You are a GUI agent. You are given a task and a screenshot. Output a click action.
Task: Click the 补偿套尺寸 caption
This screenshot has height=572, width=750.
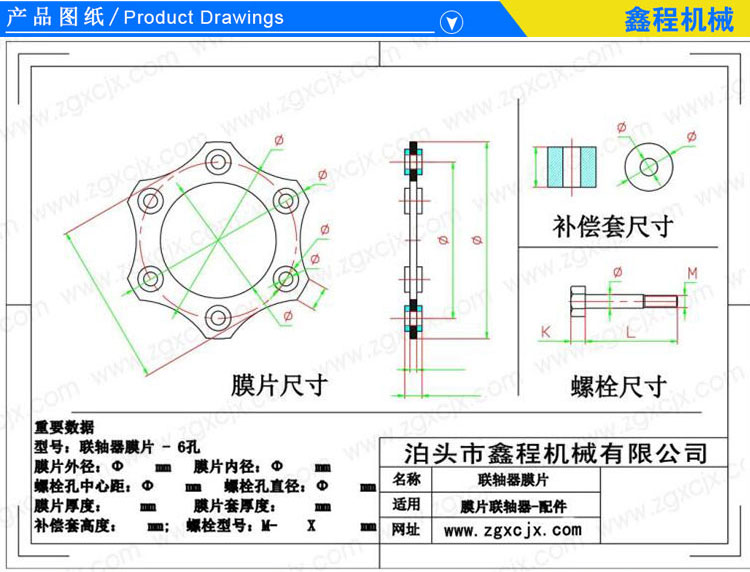610,227
